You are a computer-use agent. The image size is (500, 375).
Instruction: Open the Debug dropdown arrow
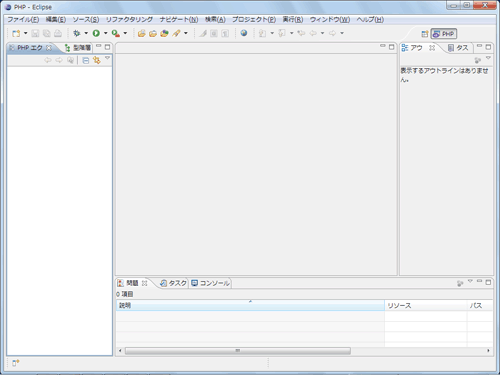pyautogui.click(x=86, y=33)
